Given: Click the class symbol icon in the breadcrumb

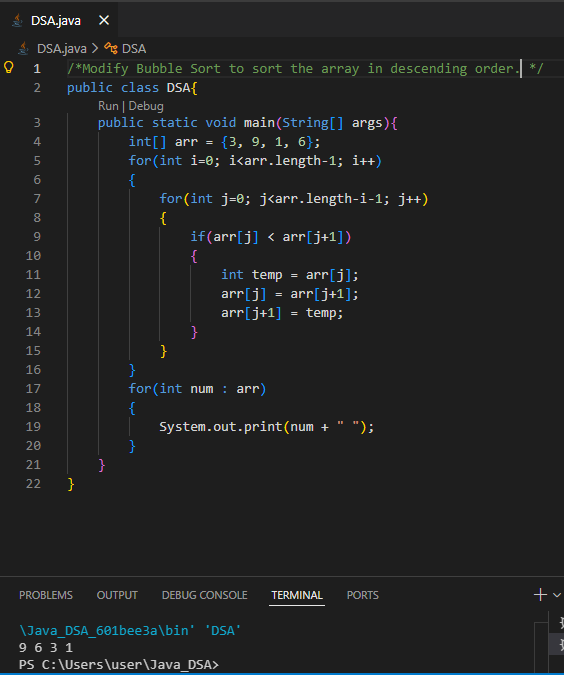Looking at the screenshot, I should pos(111,48).
